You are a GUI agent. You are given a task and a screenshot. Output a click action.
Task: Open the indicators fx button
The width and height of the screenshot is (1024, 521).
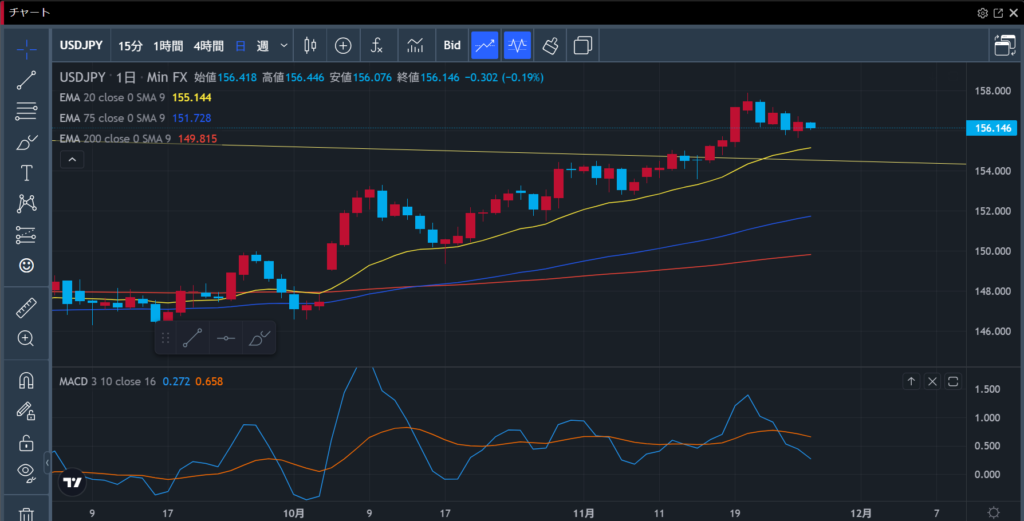(377, 45)
